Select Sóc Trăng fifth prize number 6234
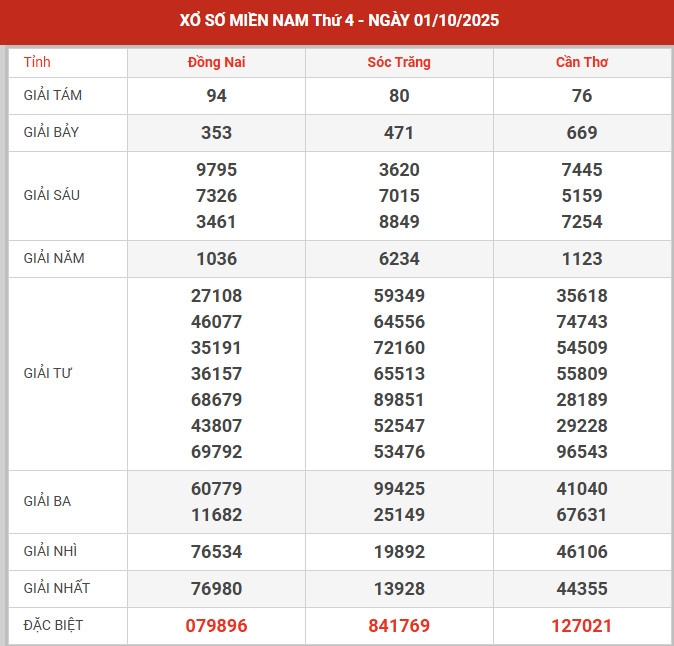This screenshot has width=674, height=646. [399, 258]
